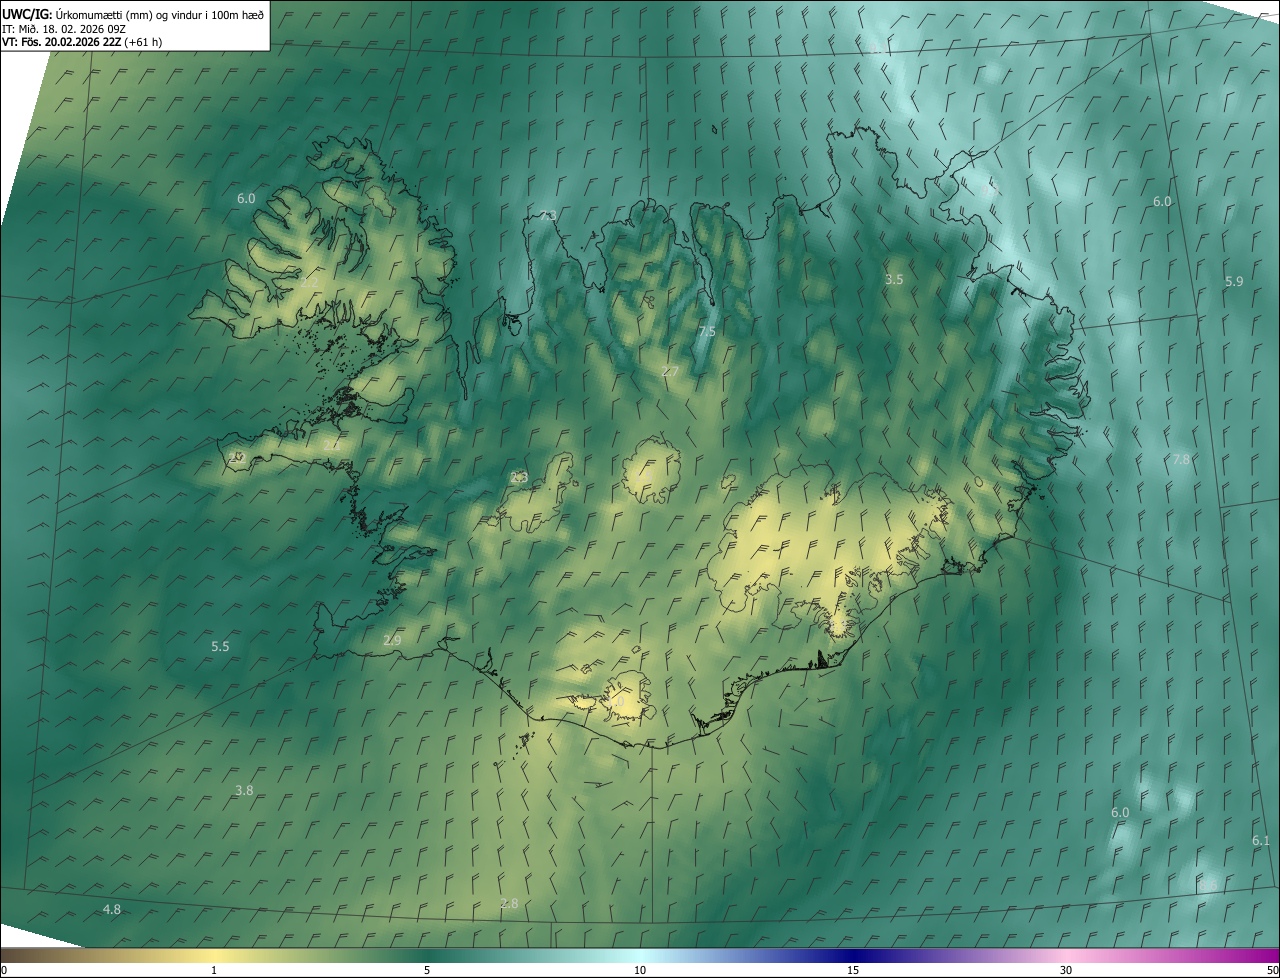Click the "1" tick on color scale
1280x978 pixels.
coord(214,970)
